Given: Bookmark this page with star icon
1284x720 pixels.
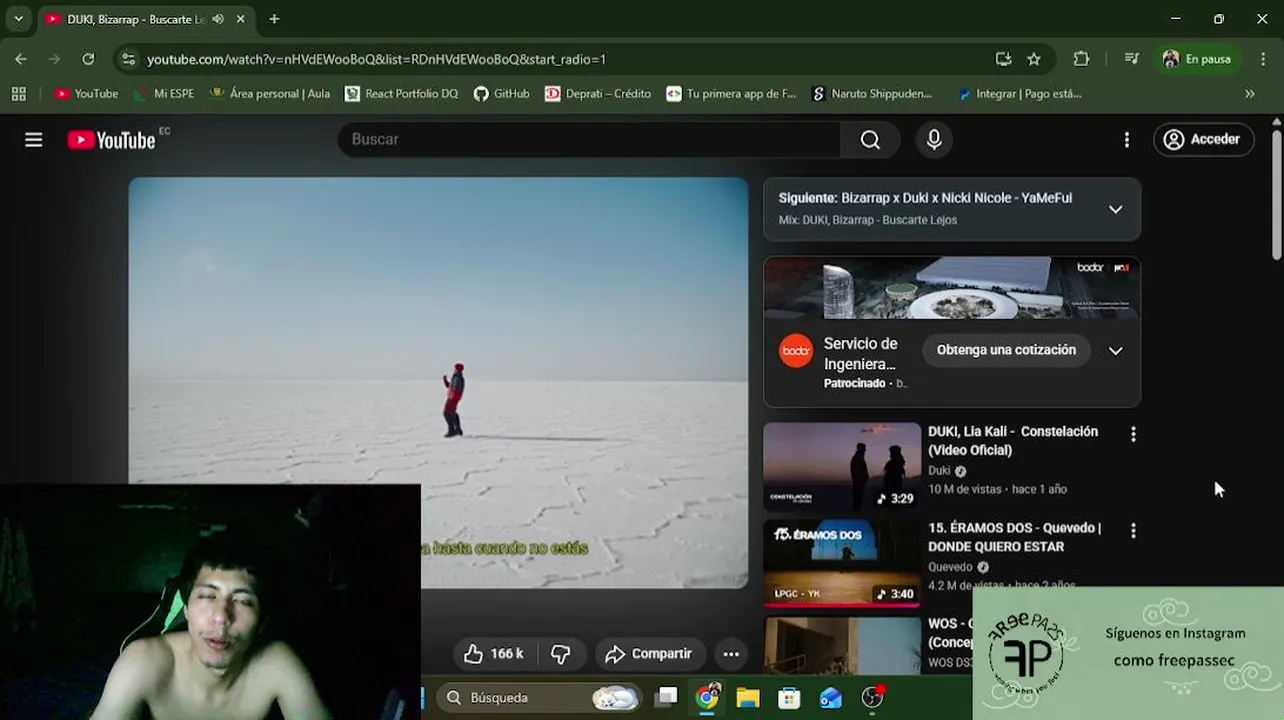Looking at the screenshot, I should tap(1034, 59).
